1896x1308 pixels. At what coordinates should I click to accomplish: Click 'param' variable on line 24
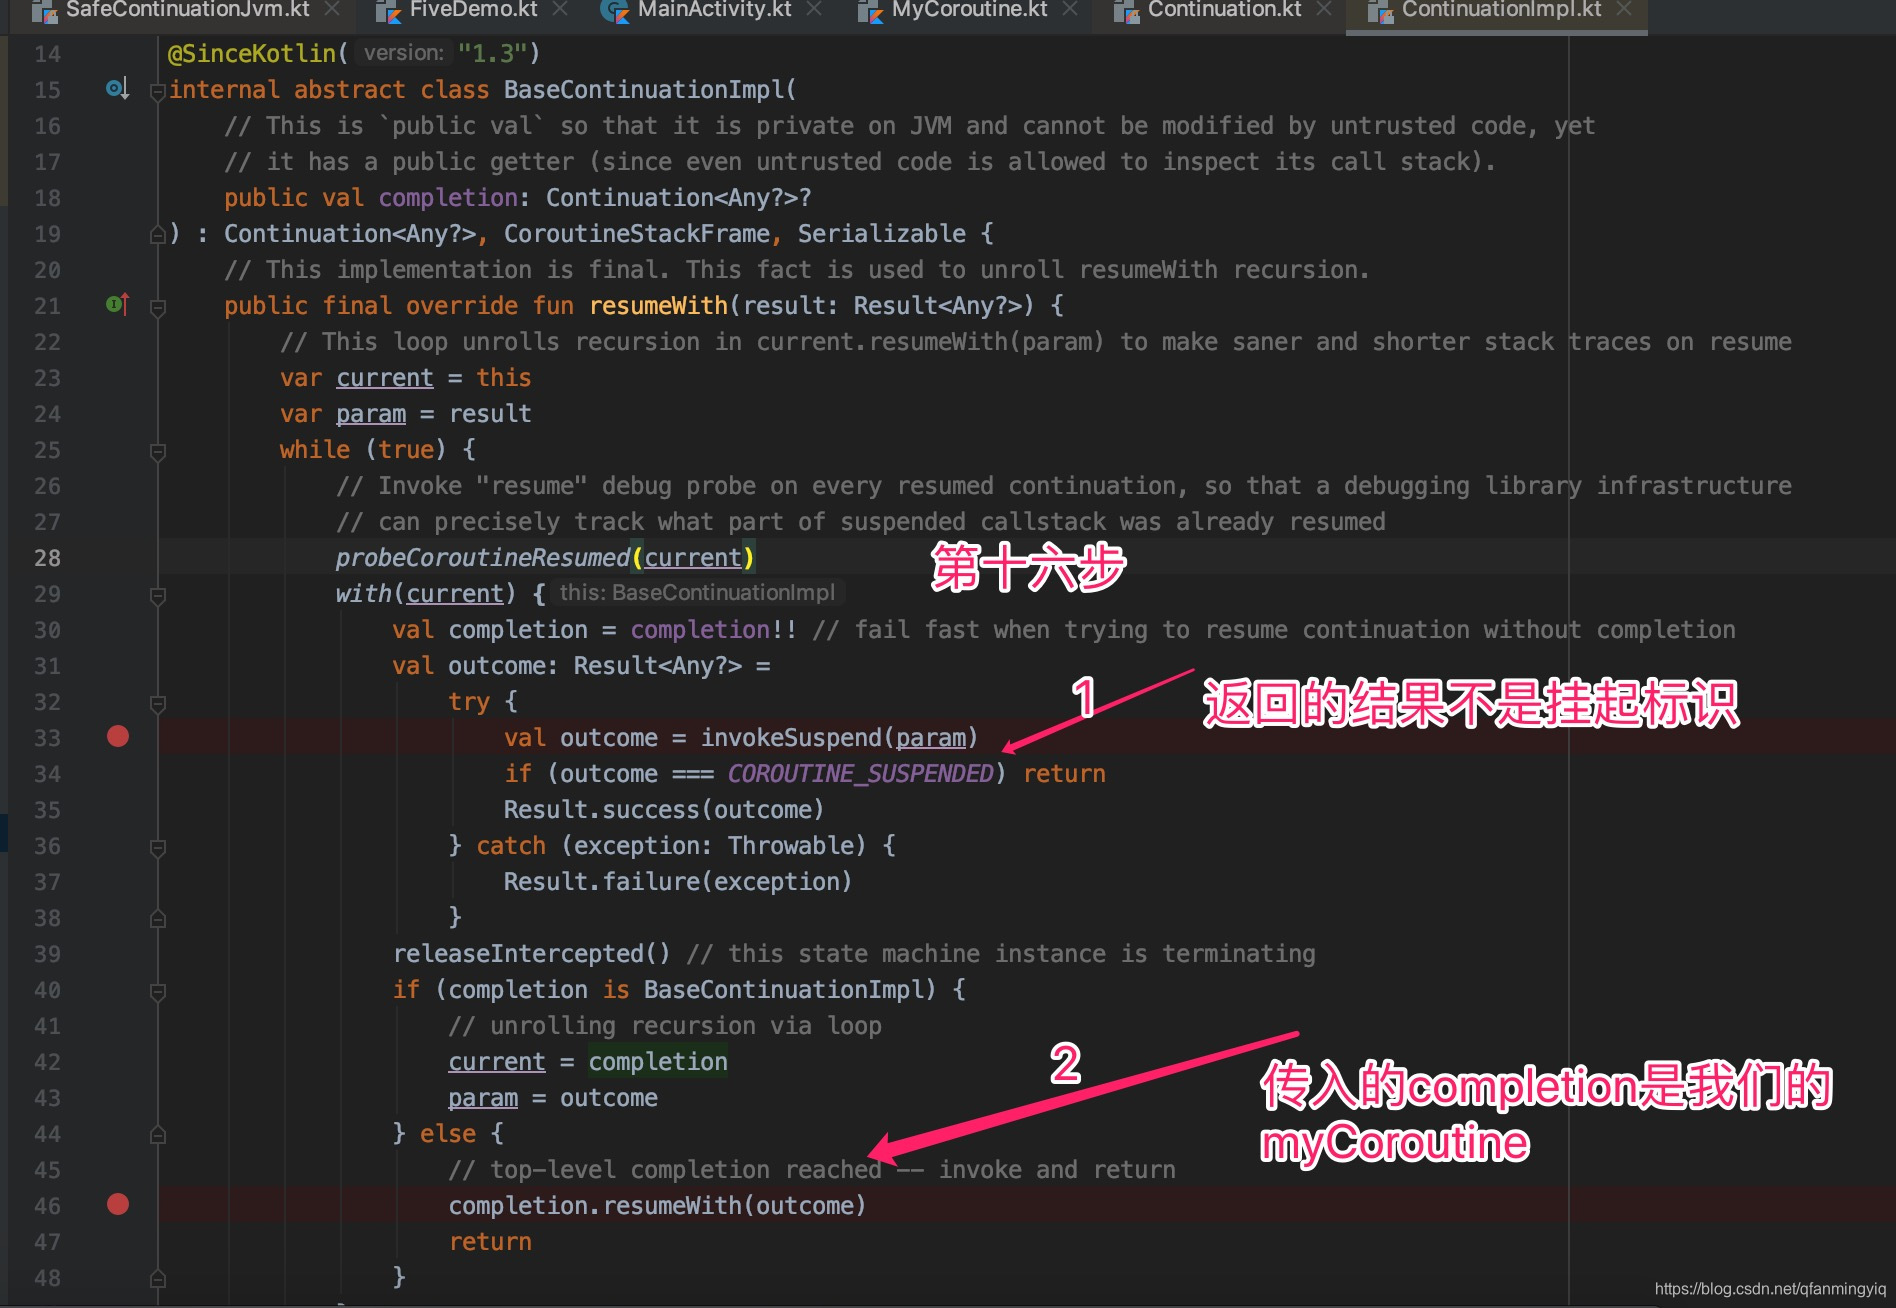370,414
